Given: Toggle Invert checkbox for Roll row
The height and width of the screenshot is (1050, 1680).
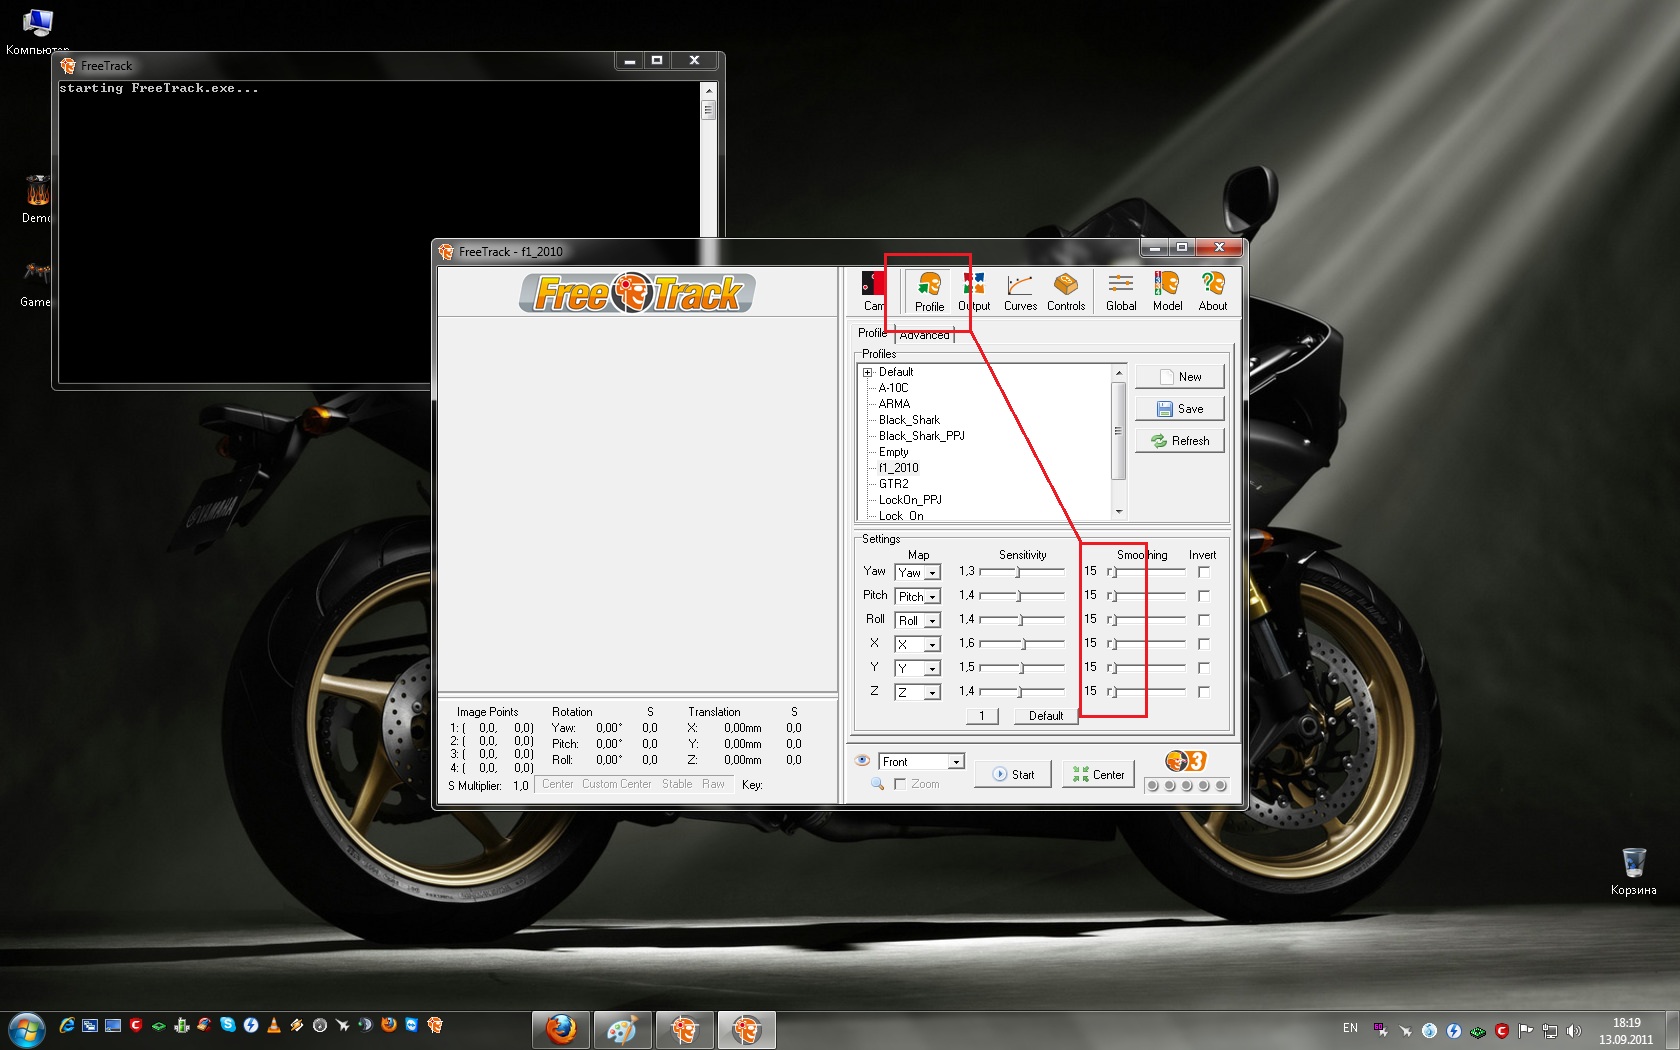Looking at the screenshot, I should 1203,620.
